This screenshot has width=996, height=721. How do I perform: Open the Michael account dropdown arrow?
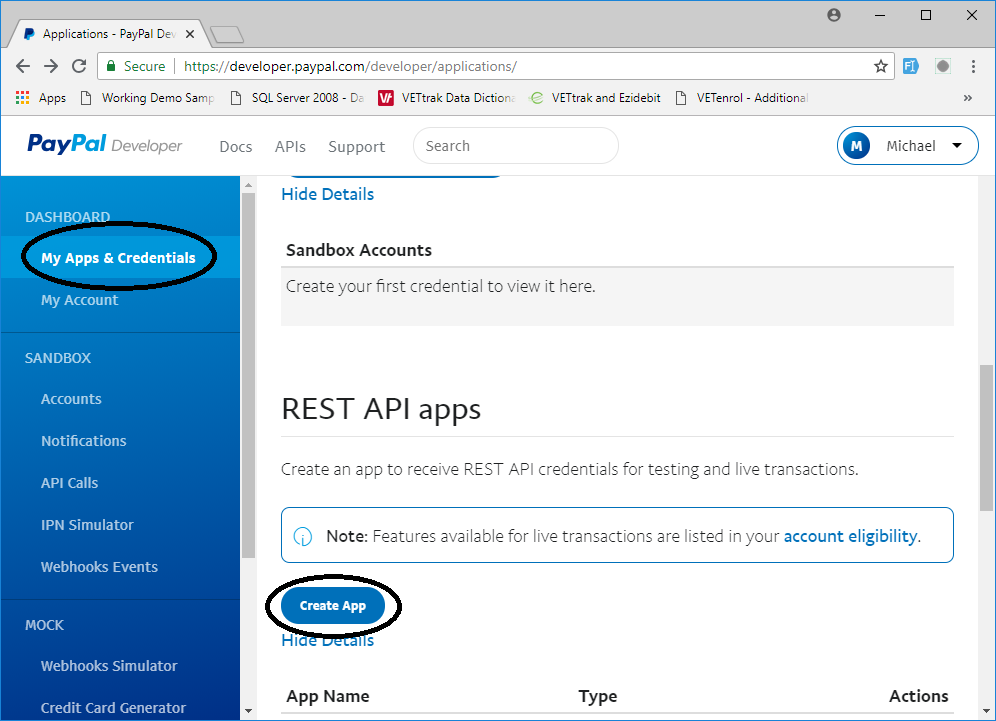957,145
